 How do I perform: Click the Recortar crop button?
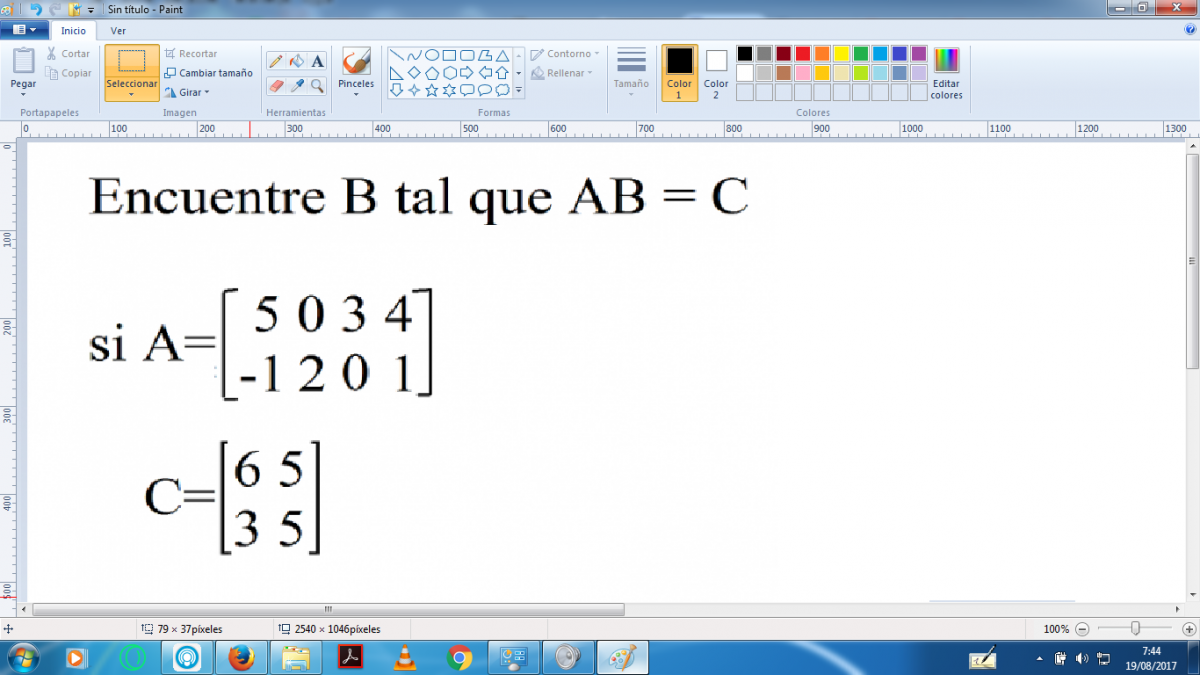[190, 54]
